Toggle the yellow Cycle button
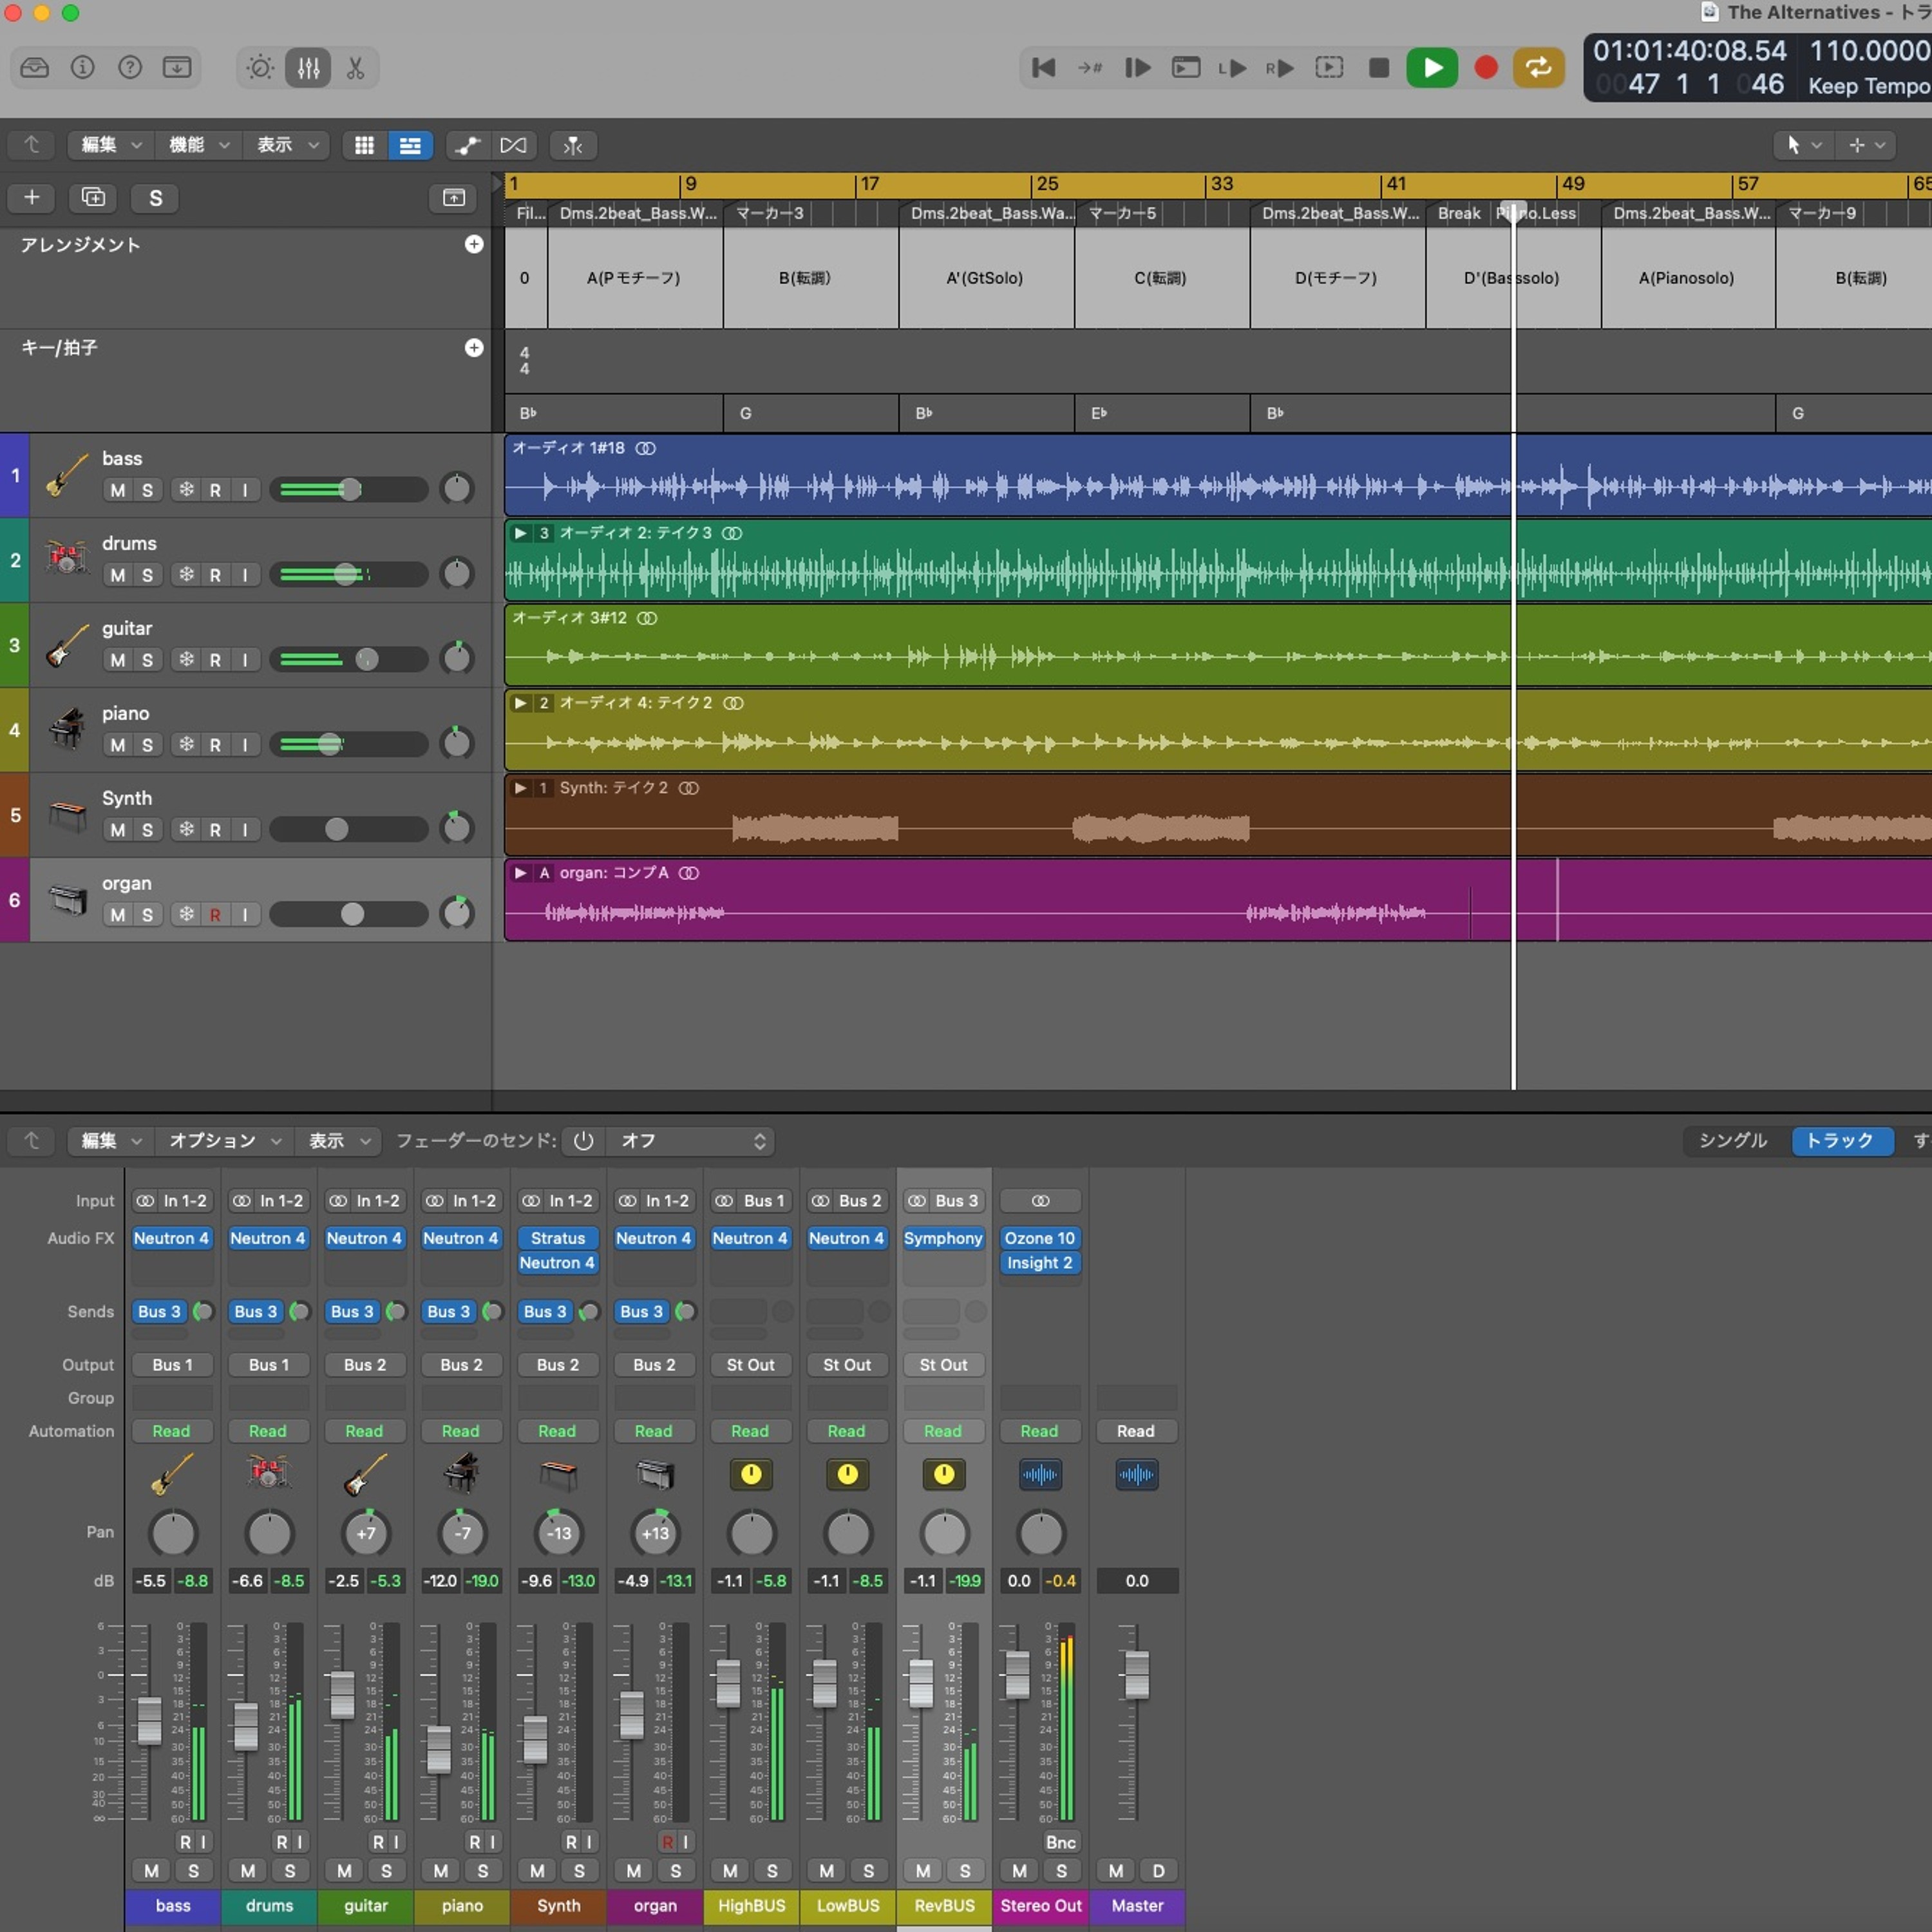 coord(1538,68)
